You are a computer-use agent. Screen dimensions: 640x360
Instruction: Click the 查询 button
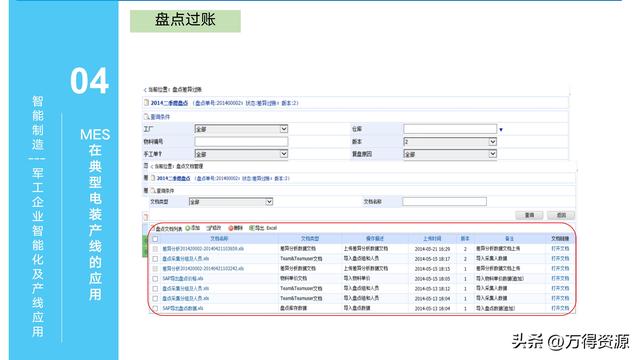[x=529, y=215]
